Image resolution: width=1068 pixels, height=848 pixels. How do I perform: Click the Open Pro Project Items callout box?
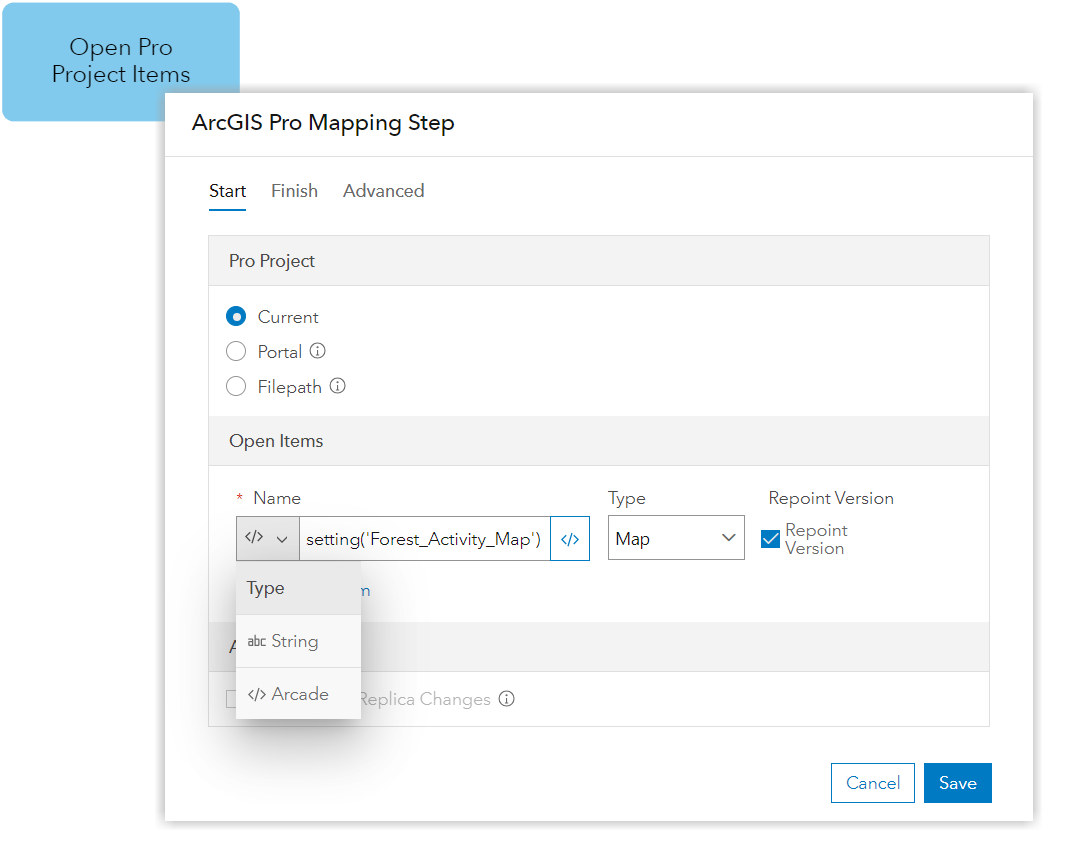pyautogui.click(x=120, y=61)
